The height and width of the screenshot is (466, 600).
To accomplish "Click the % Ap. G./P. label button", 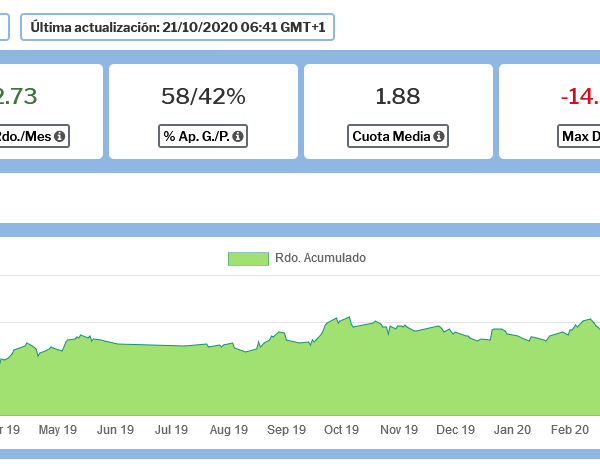I will (x=203, y=136).
